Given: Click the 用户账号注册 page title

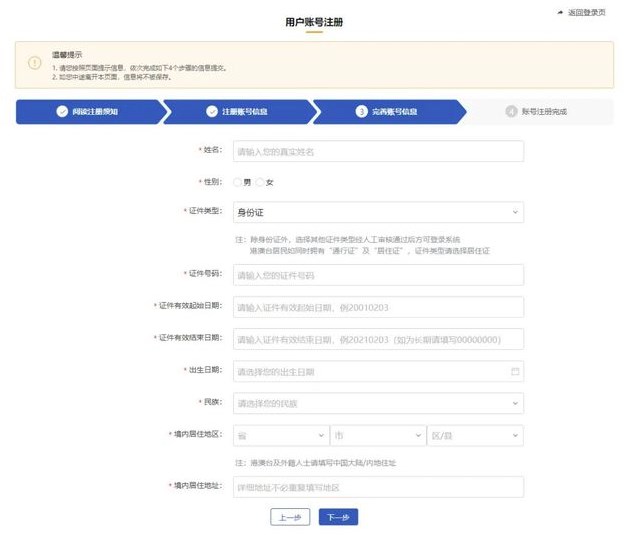Looking at the screenshot, I should 314,22.
